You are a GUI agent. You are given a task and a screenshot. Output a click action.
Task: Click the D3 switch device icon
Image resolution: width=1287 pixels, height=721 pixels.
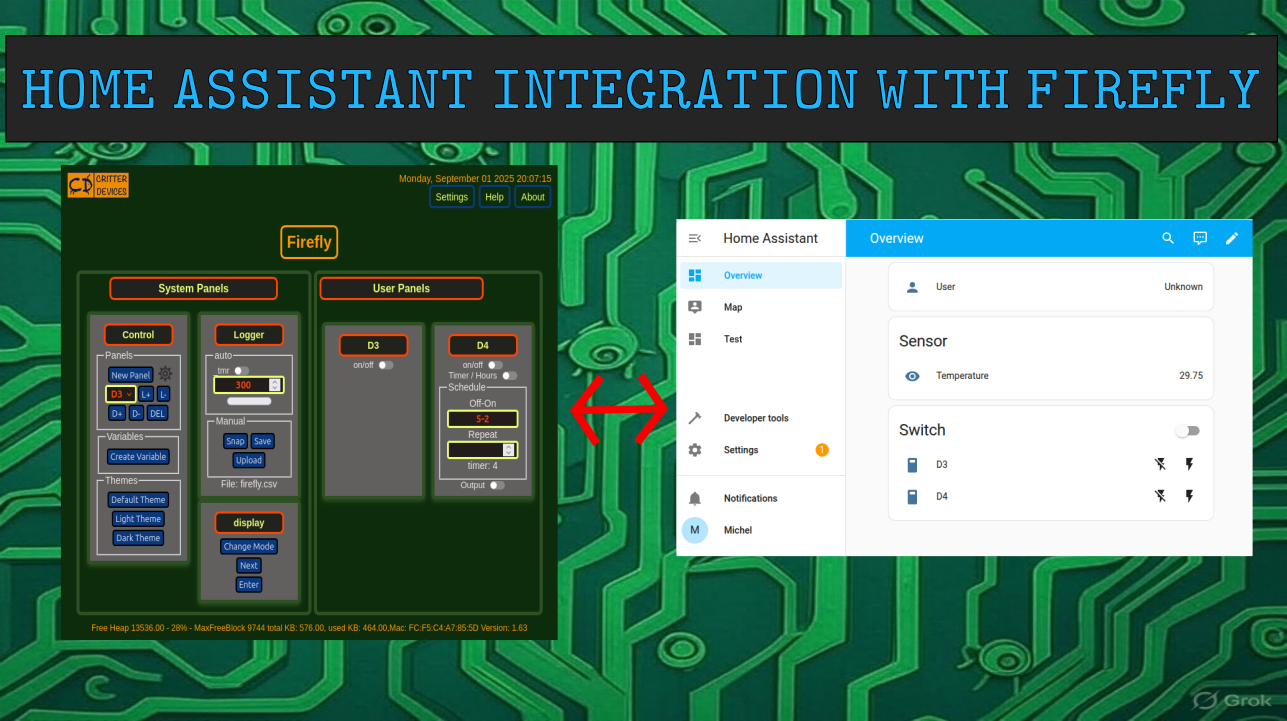[912, 465]
